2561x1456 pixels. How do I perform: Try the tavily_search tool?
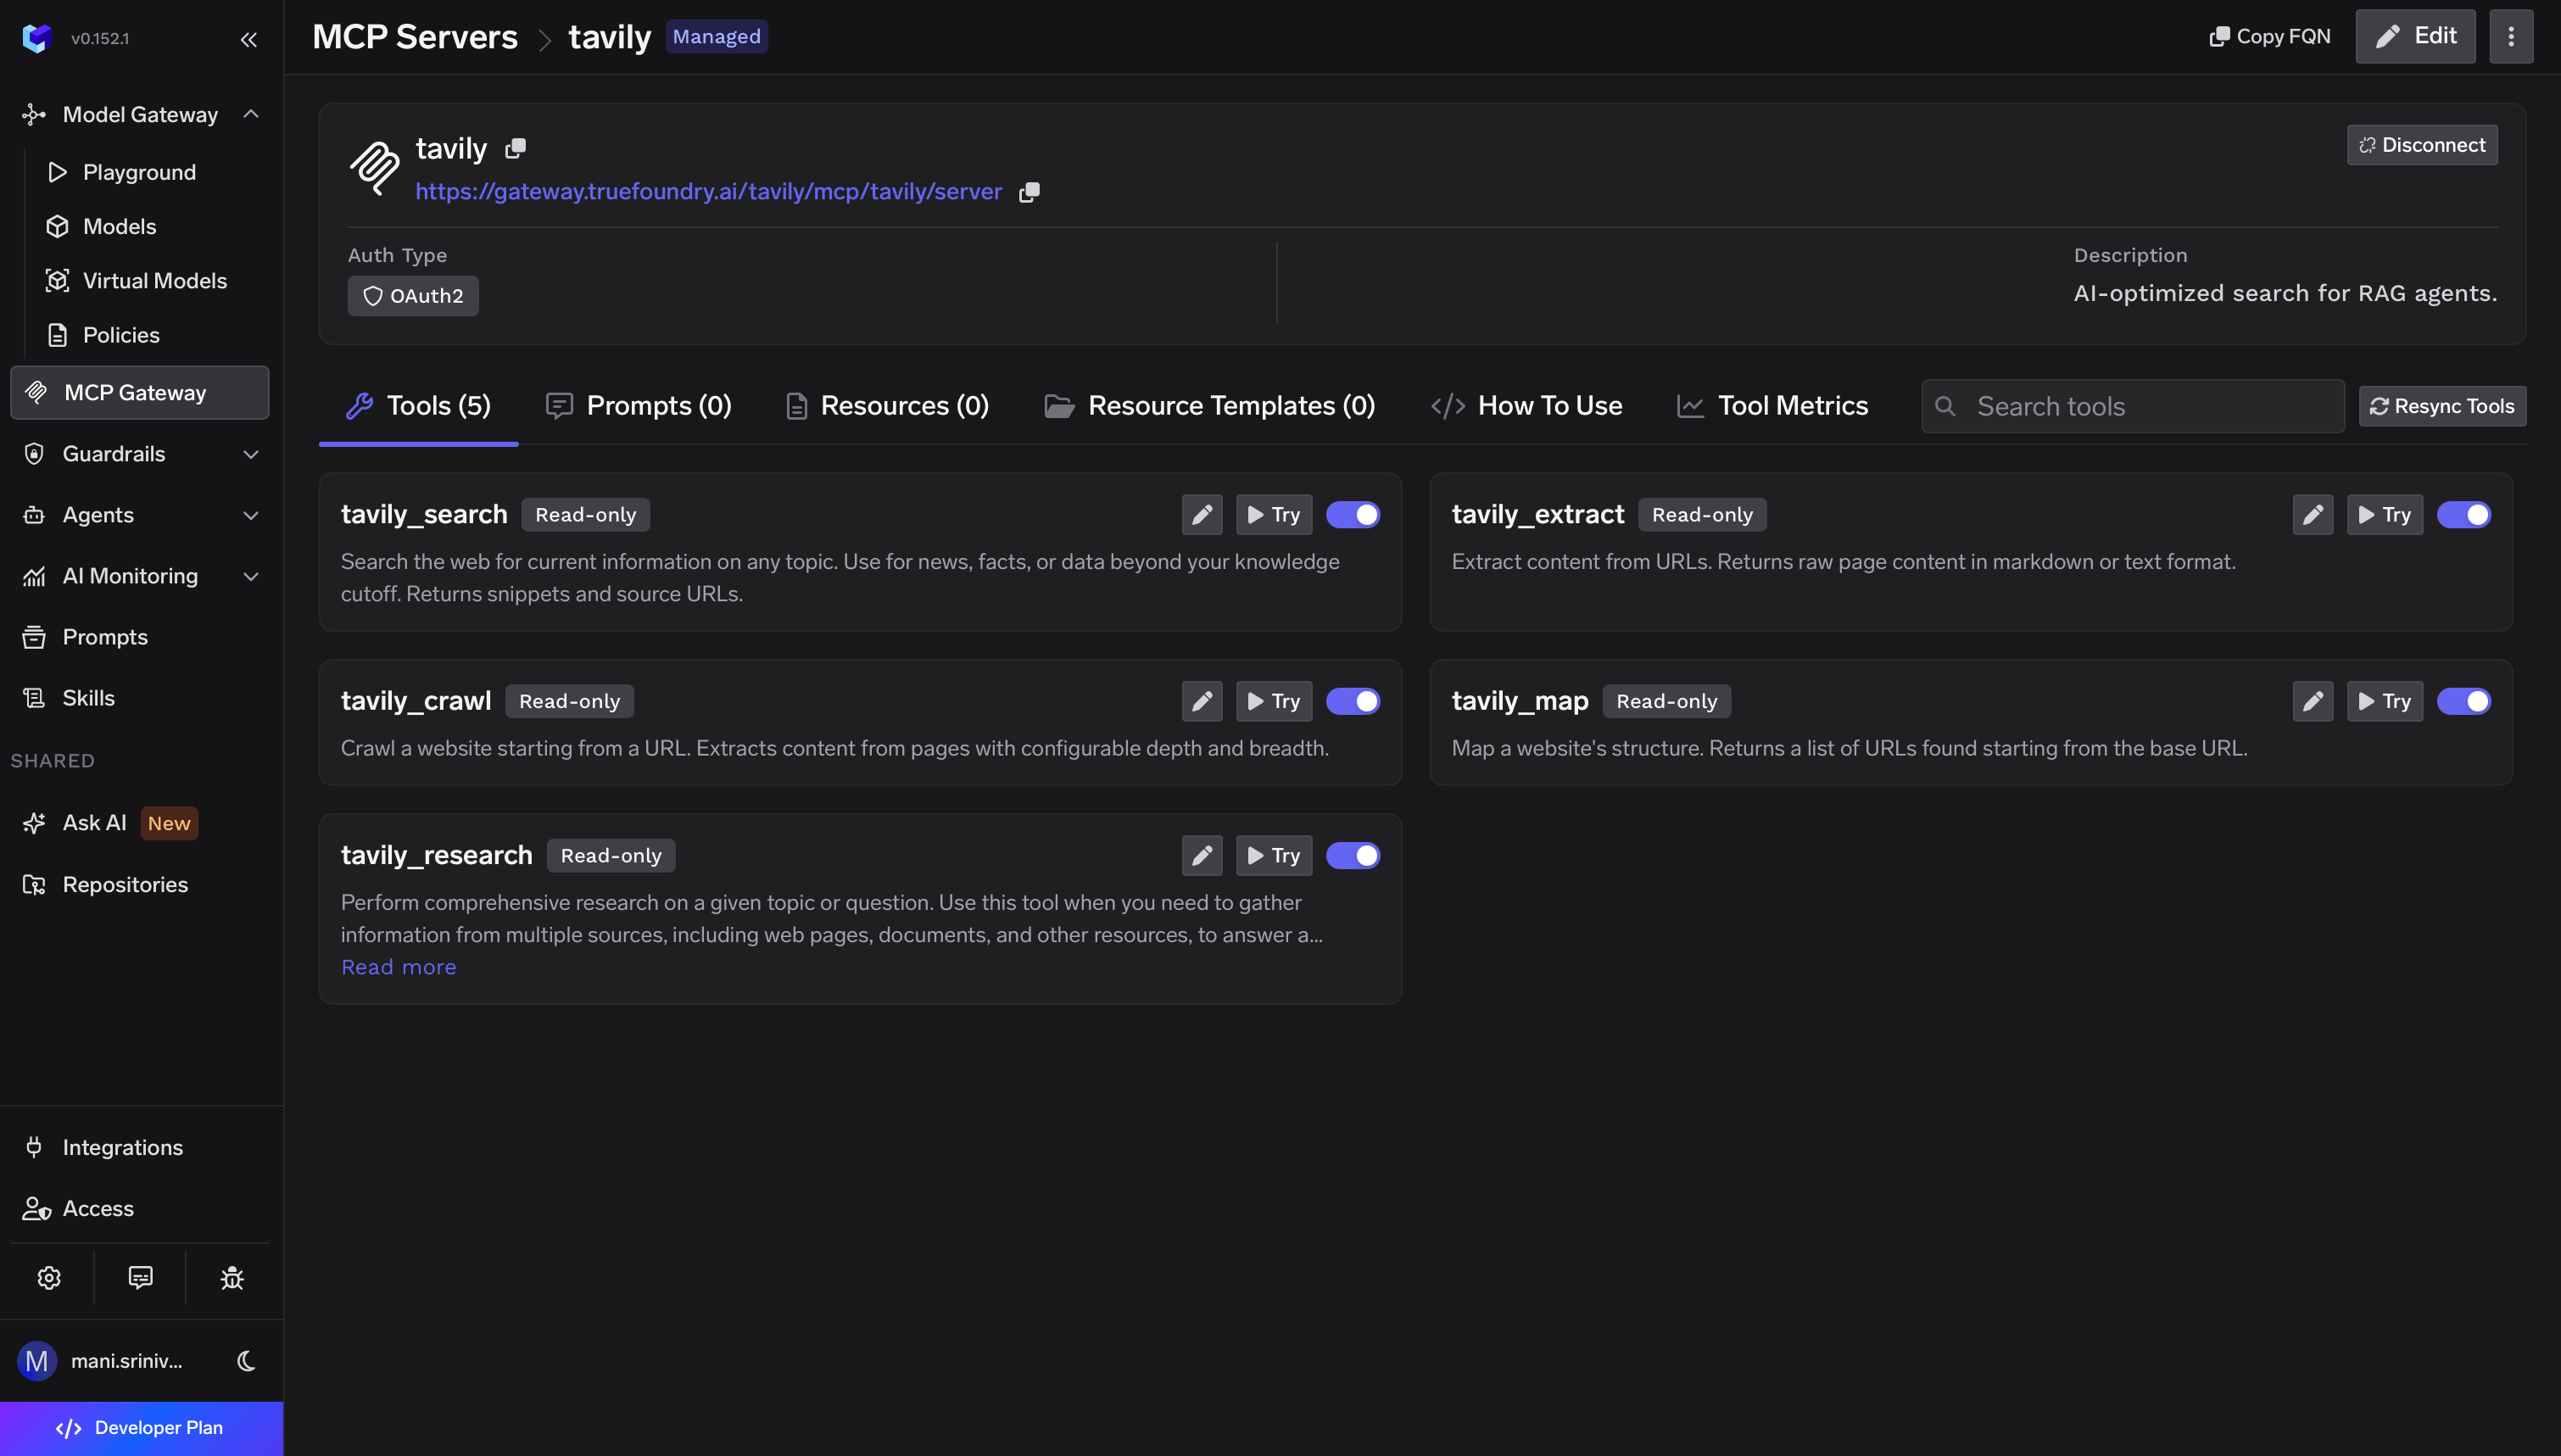[1274, 515]
